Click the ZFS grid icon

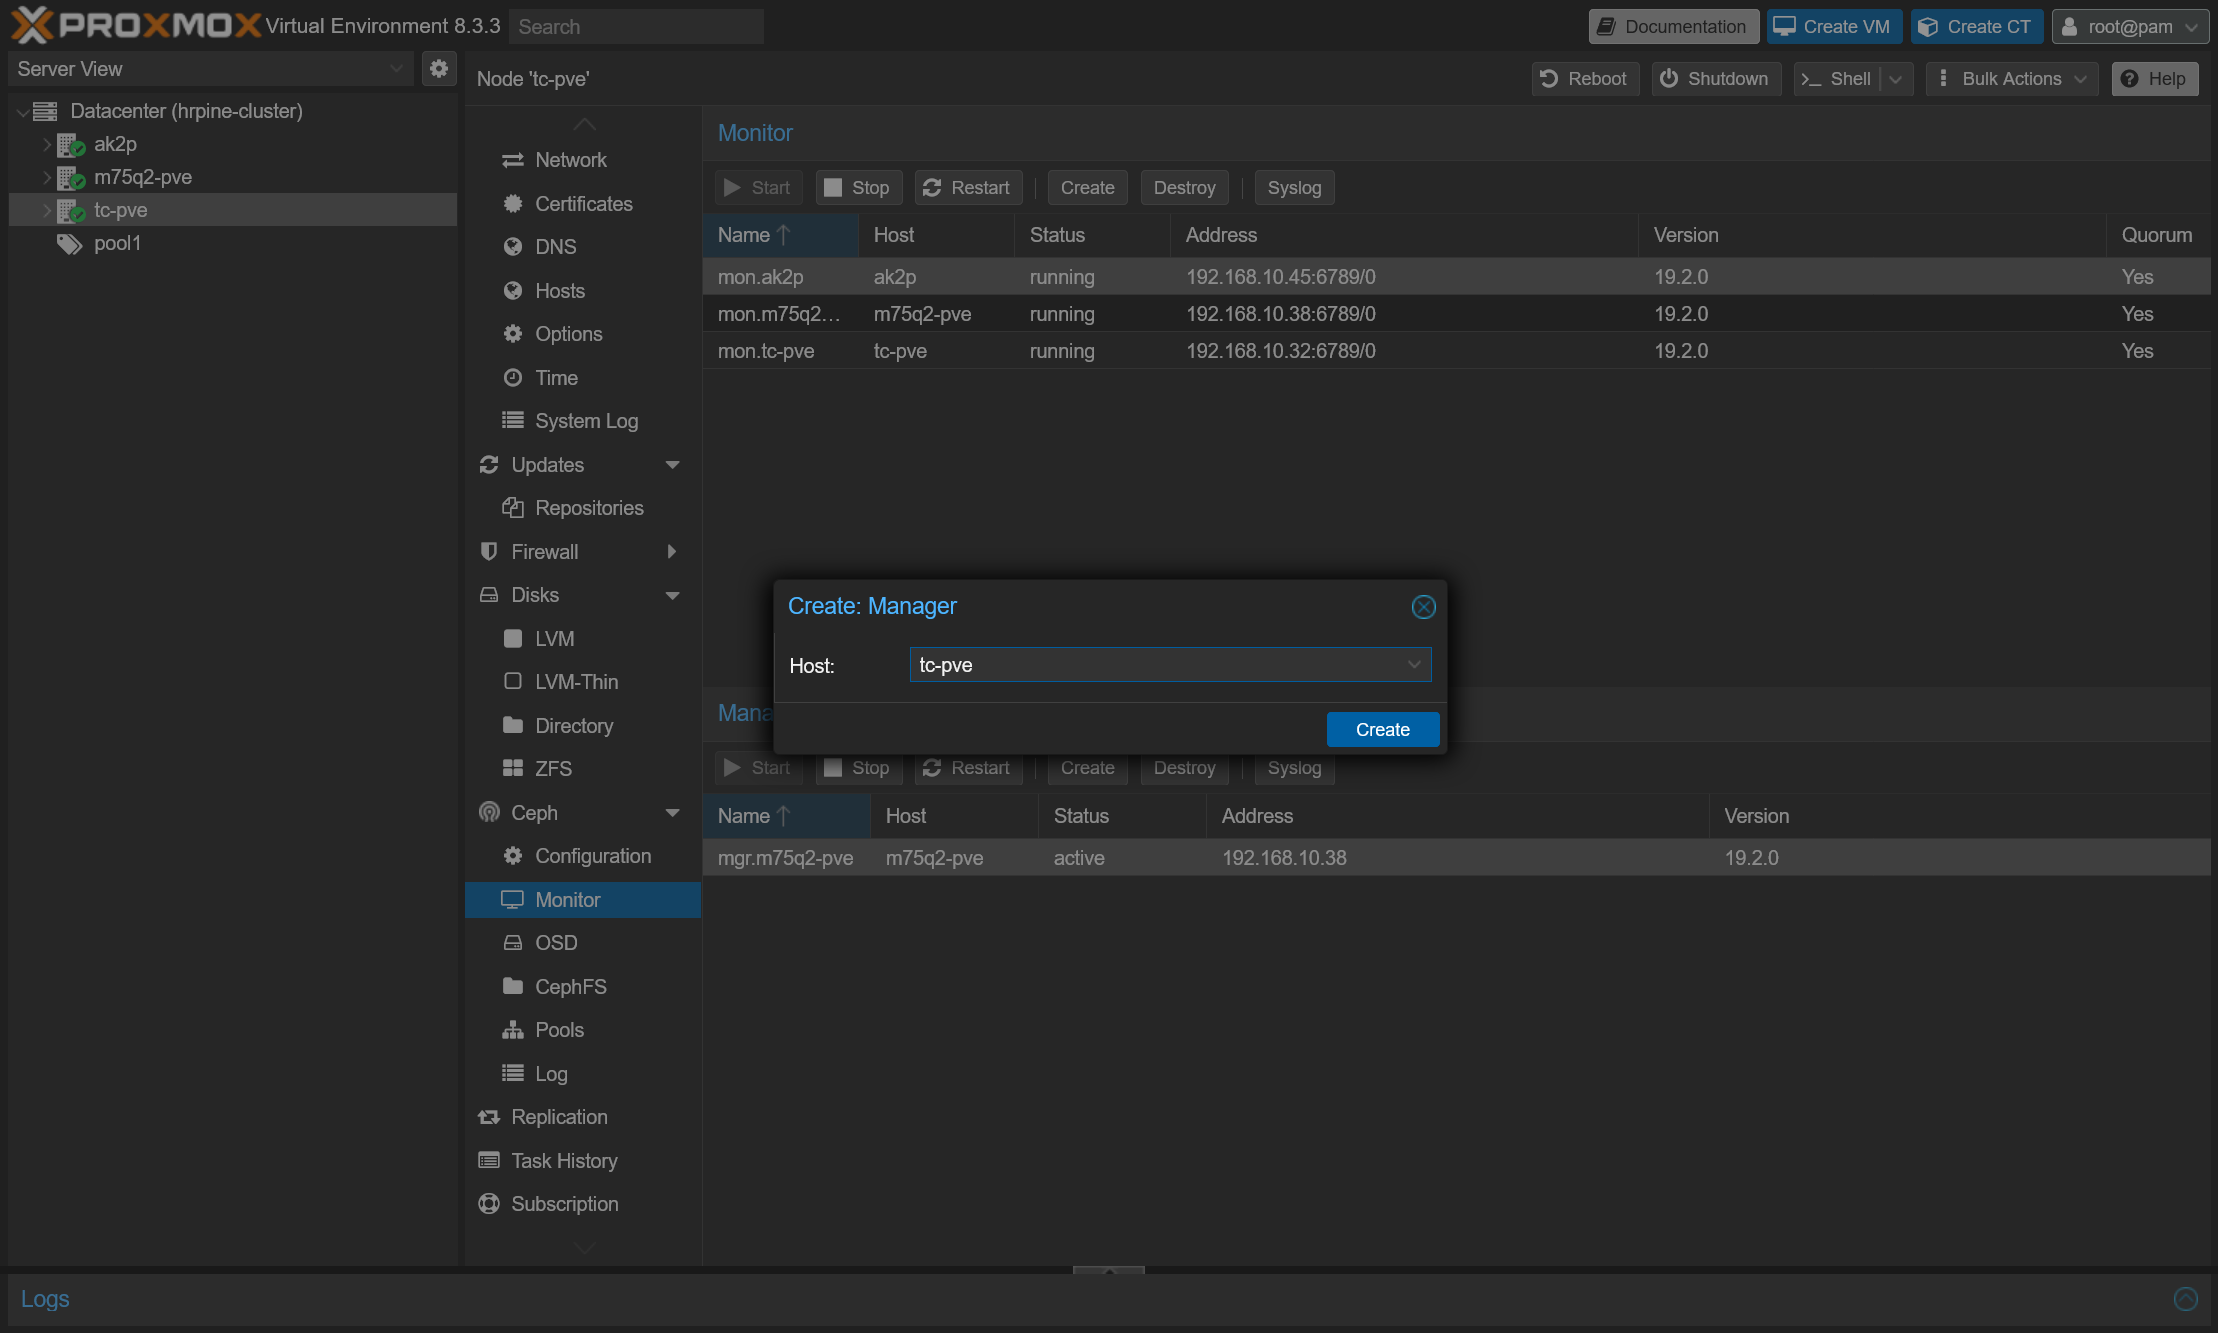coord(513,769)
